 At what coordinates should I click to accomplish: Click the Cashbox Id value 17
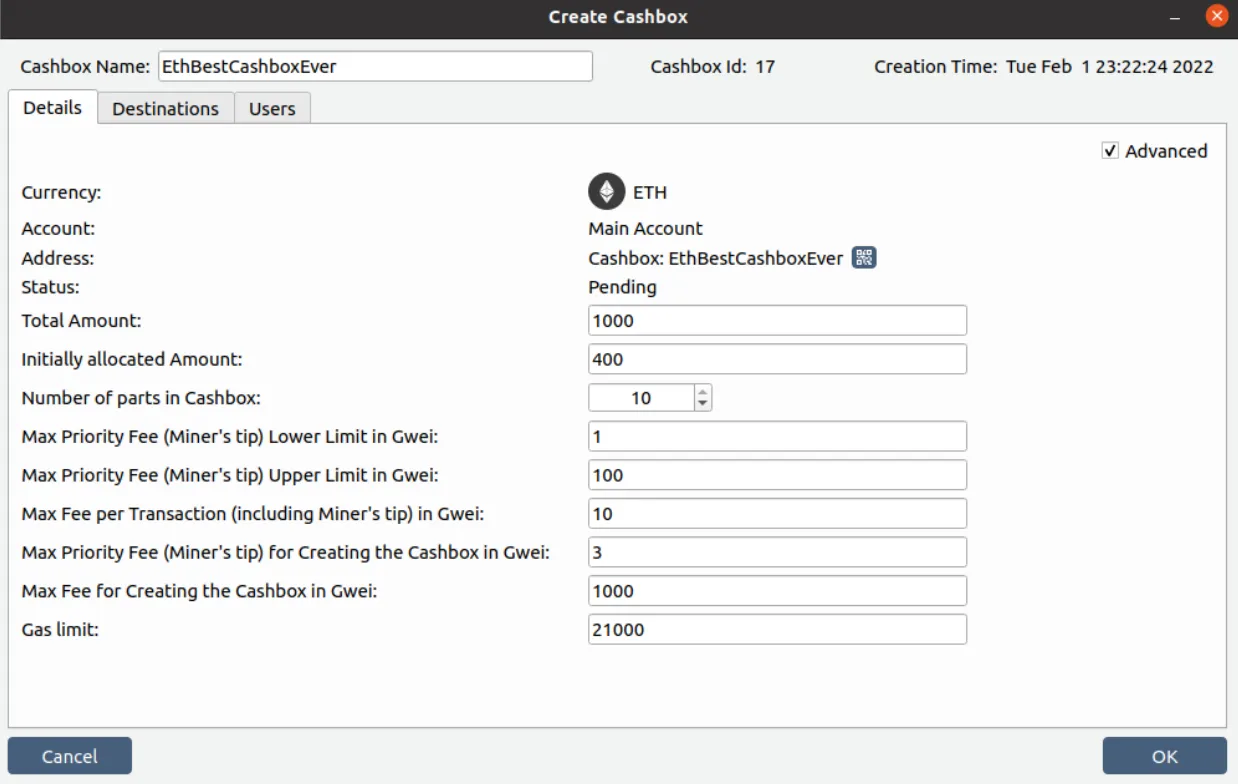765,67
